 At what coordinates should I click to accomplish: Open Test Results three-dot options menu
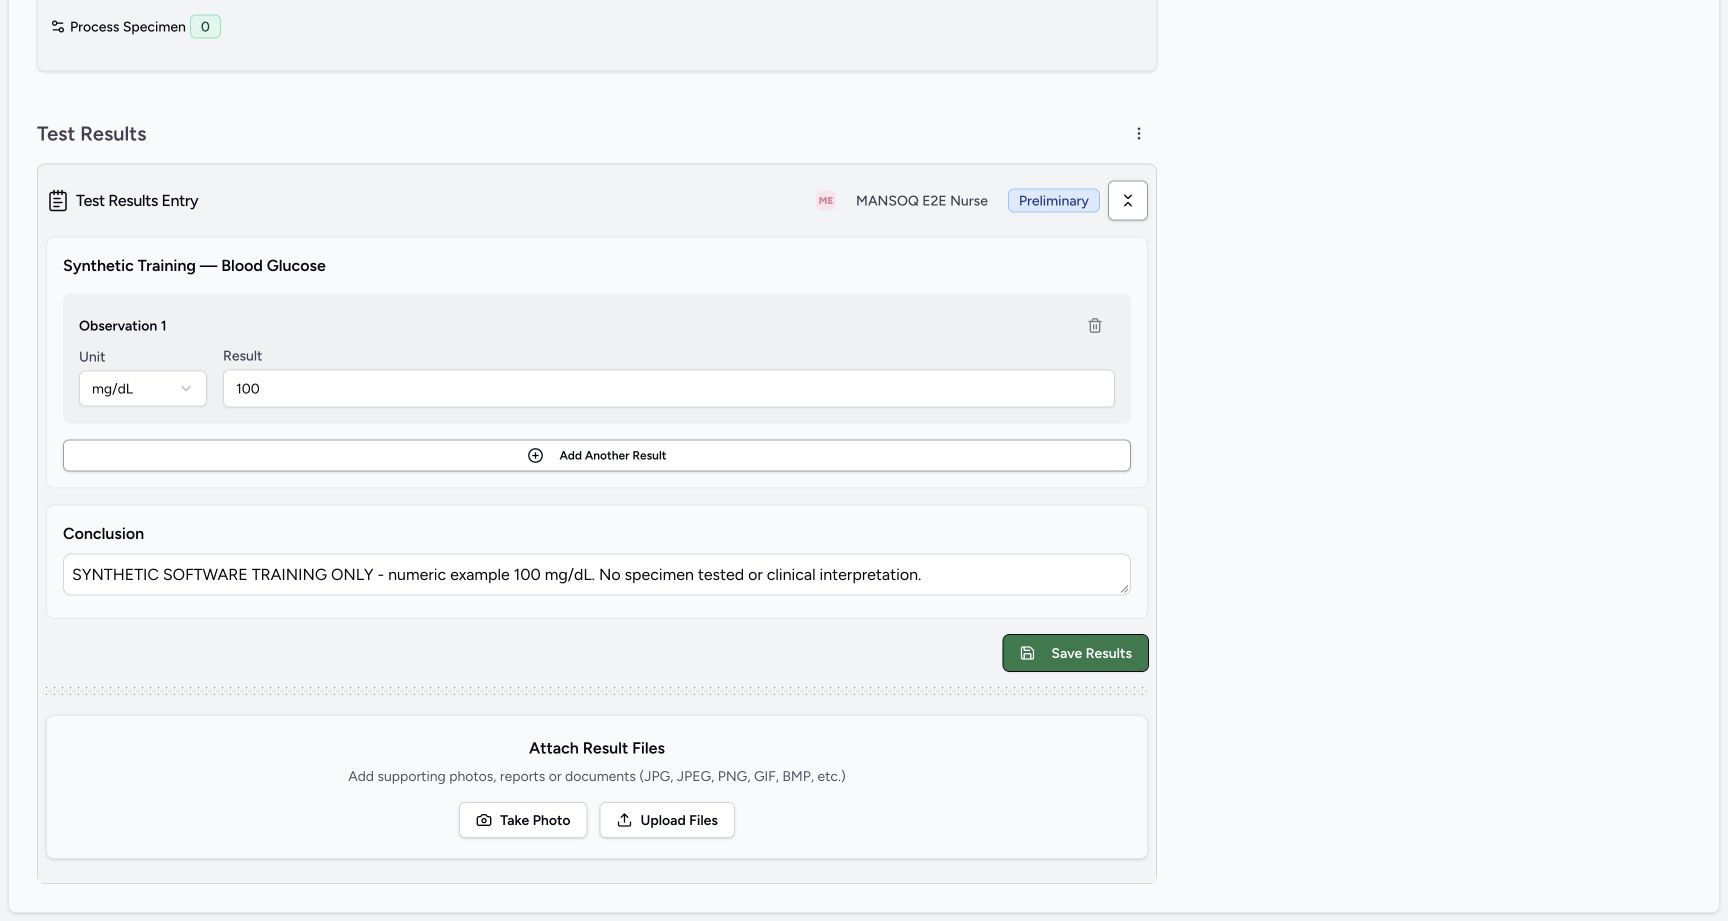pyautogui.click(x=1138, y=134)
